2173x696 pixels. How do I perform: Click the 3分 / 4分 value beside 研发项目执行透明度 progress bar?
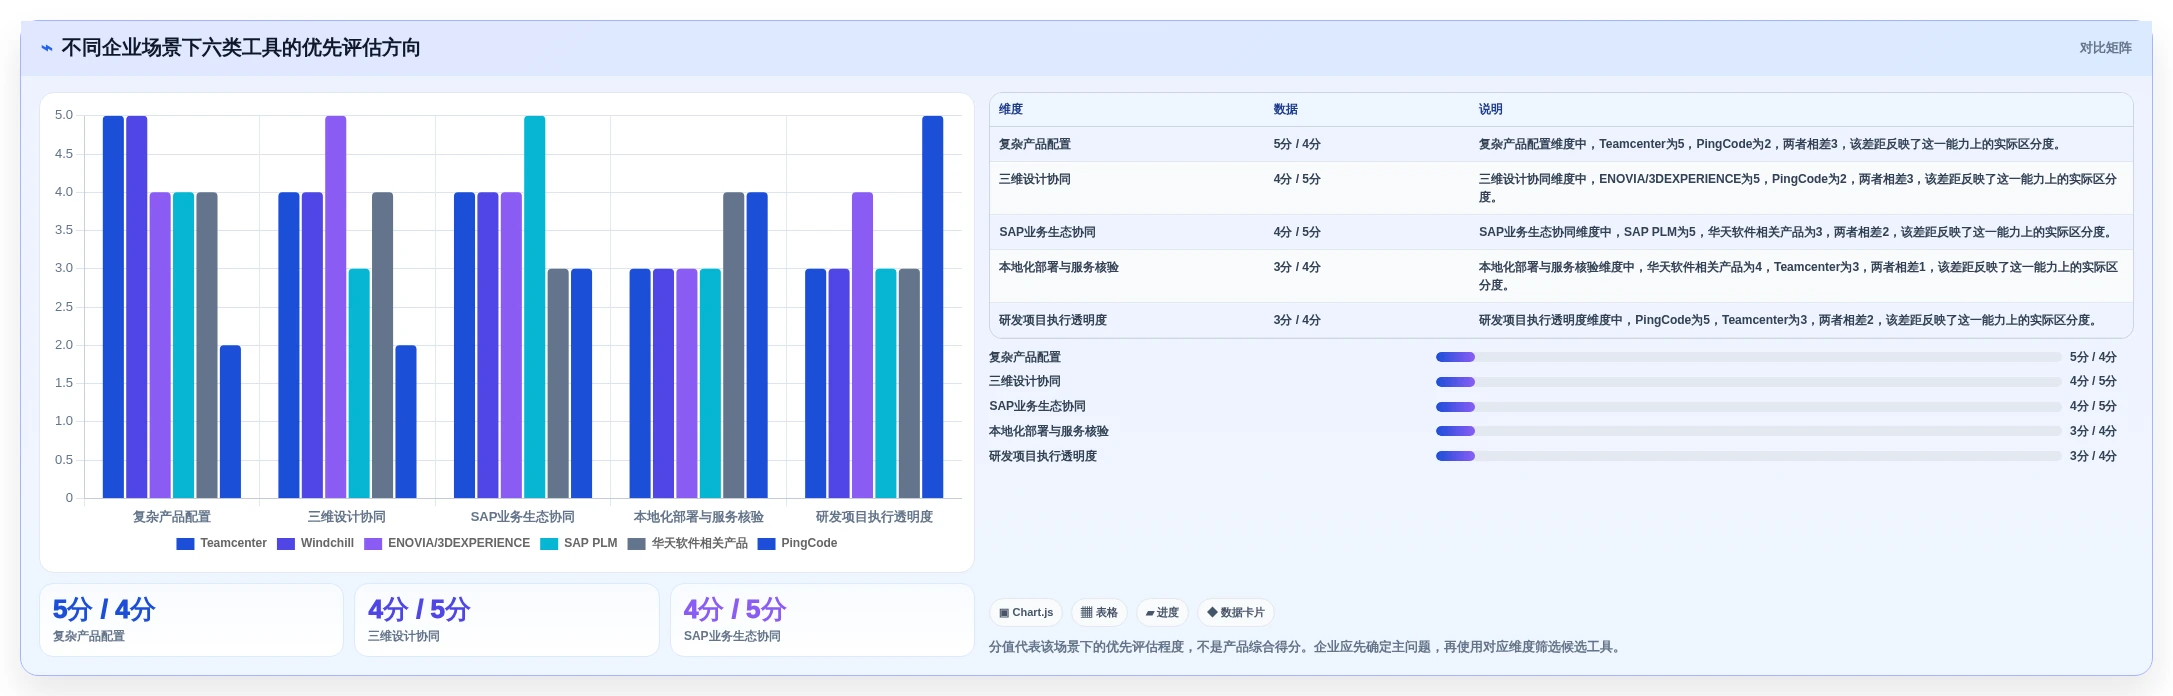pos(2093,456)
